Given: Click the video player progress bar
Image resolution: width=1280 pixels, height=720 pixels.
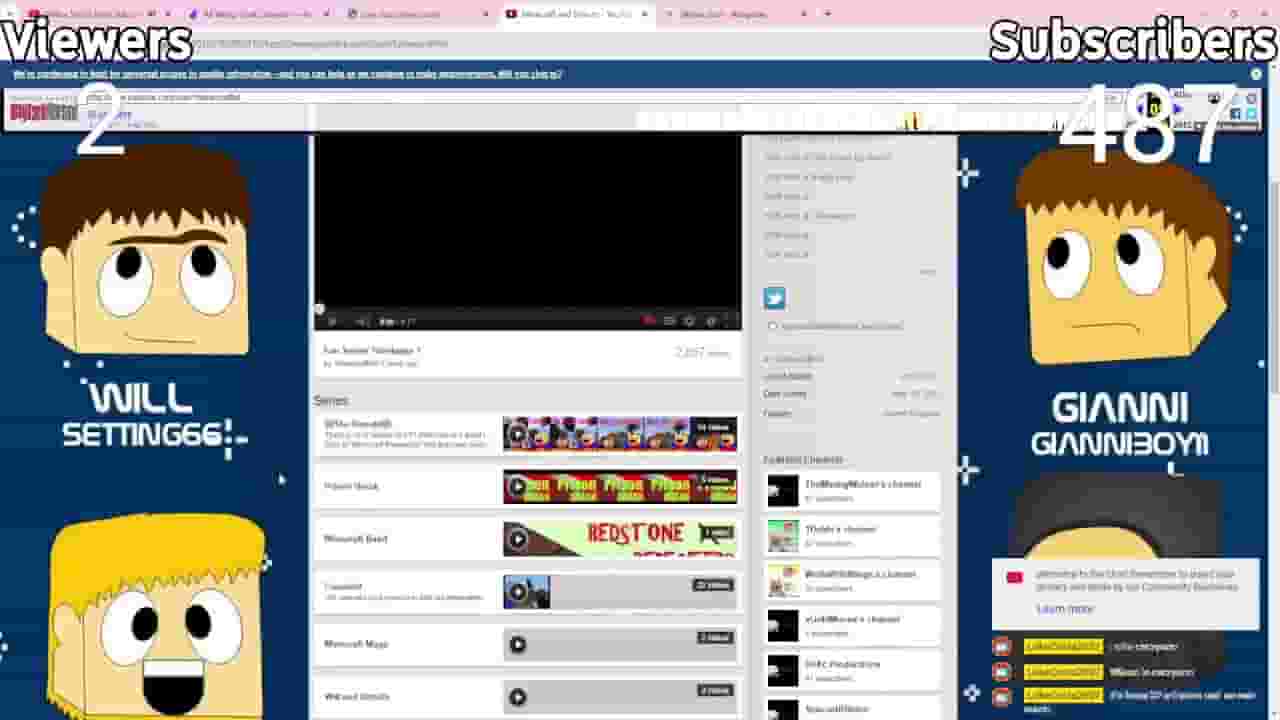Looking at the screenshot, I should coord(528,309).
